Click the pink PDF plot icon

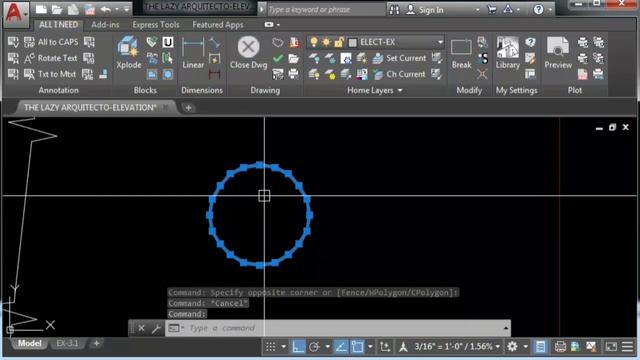[583, 74]
